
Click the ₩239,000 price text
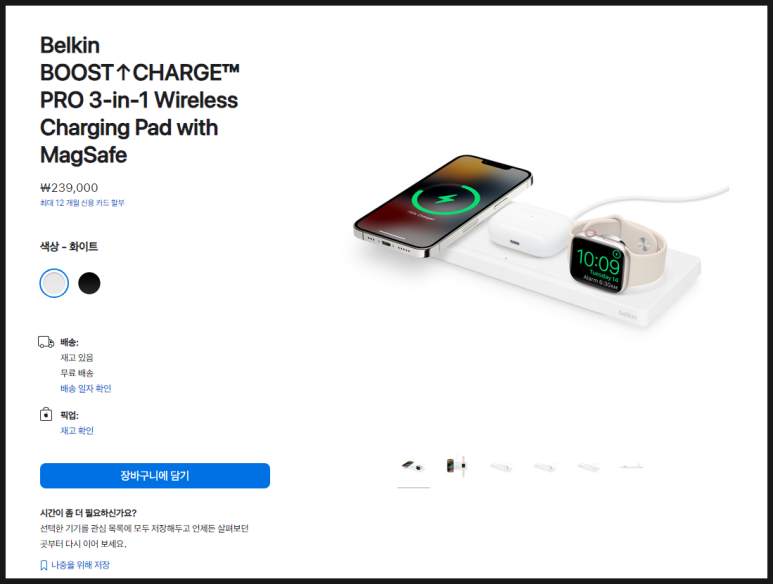click(x=69, y=188)
